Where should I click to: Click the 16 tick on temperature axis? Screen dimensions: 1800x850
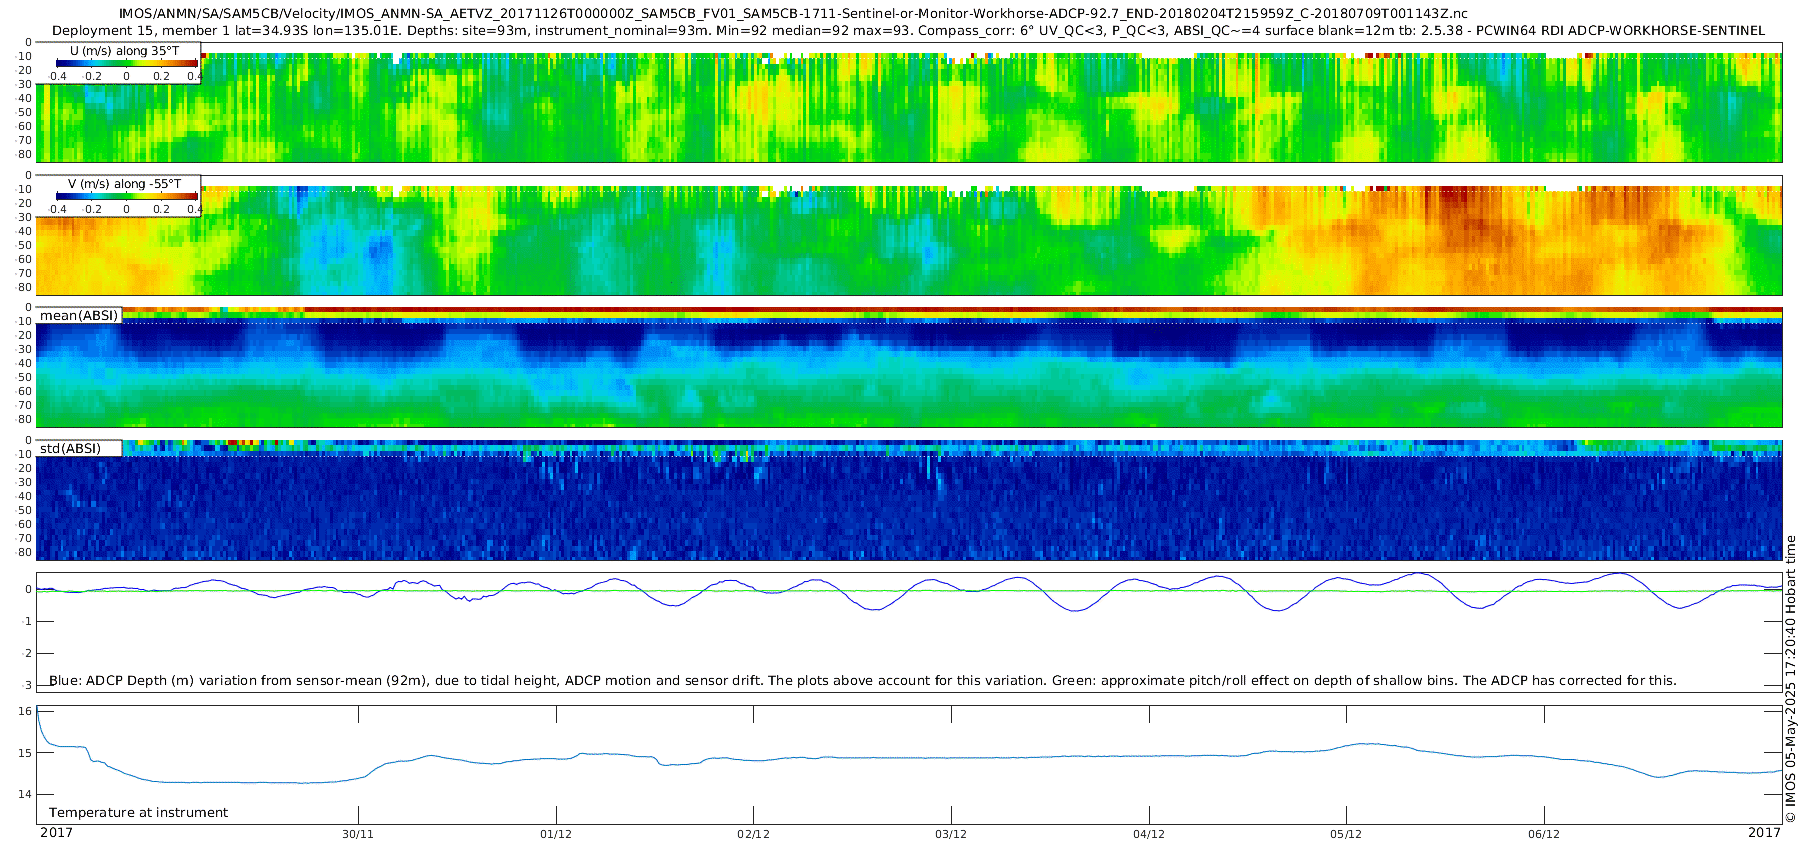point(25,712)
